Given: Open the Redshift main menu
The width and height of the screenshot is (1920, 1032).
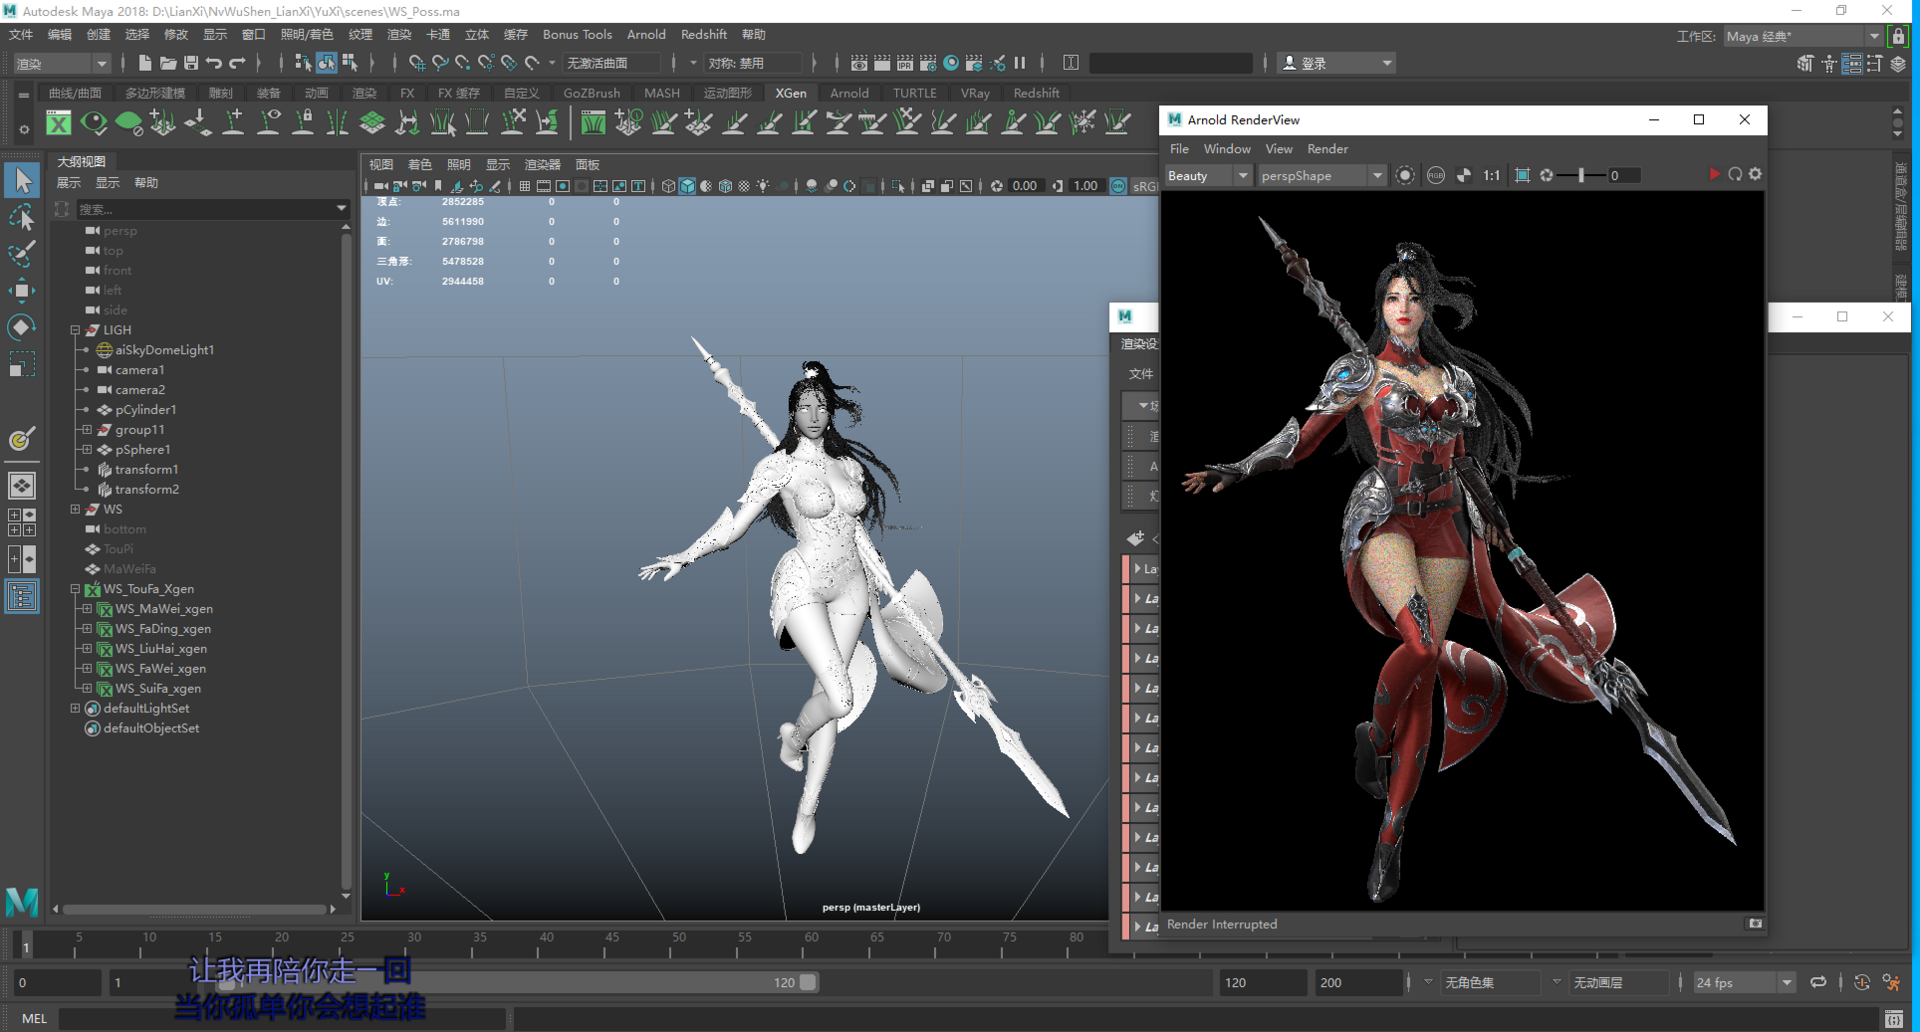Looking at the screenshot, I should (703, 35).
